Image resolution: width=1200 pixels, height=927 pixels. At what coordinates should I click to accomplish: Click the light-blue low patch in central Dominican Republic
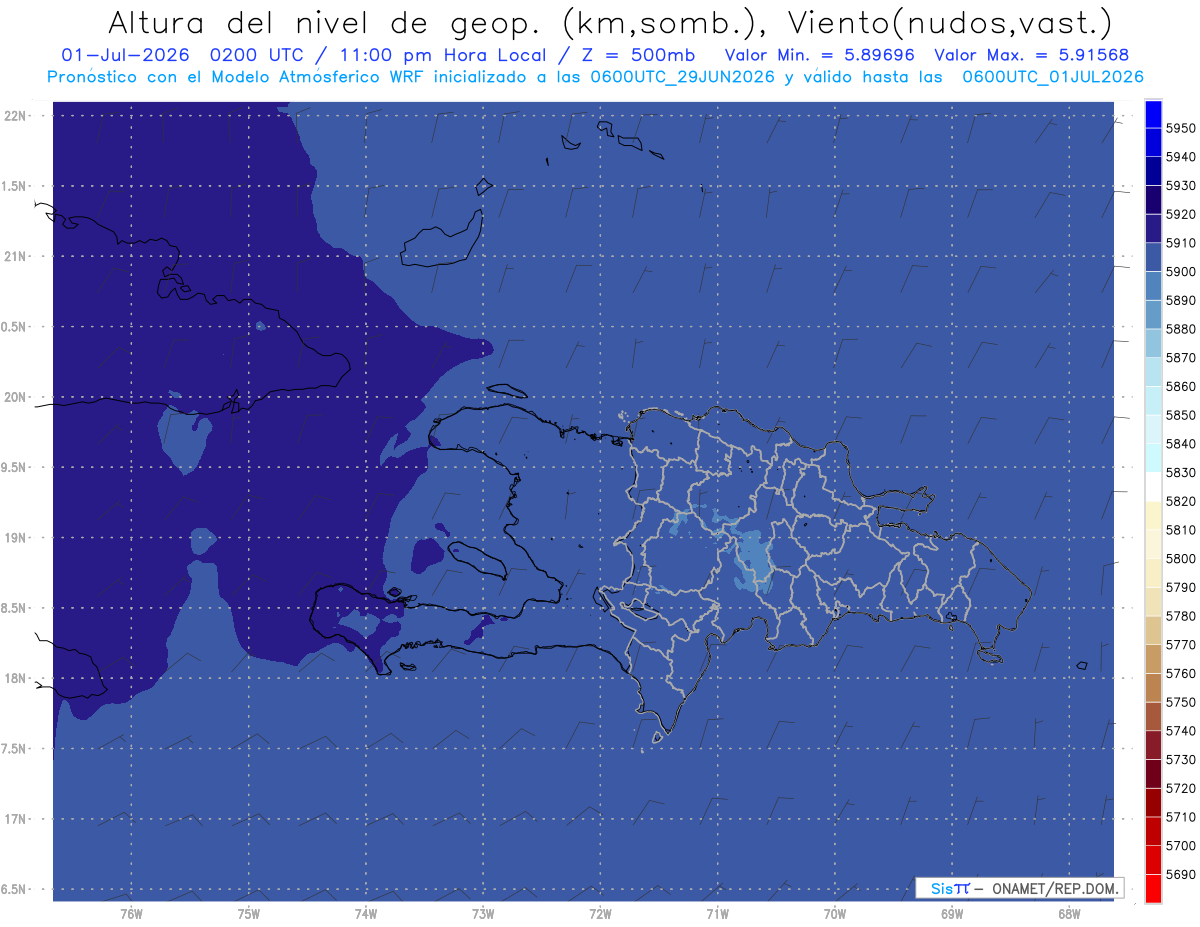753,562
